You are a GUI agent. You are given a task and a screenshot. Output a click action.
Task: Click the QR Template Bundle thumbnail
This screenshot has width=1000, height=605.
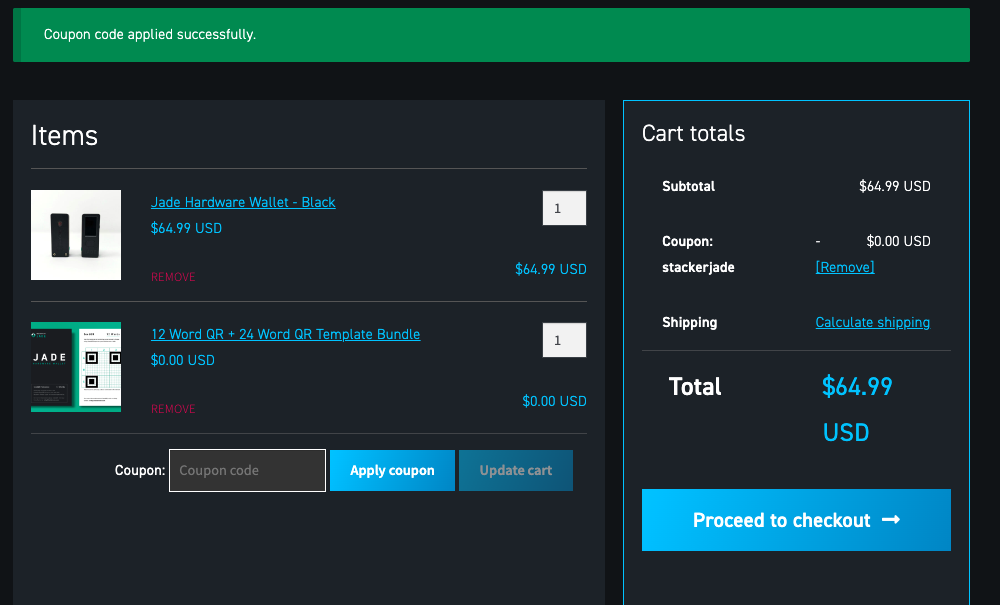tap(76, 367)
